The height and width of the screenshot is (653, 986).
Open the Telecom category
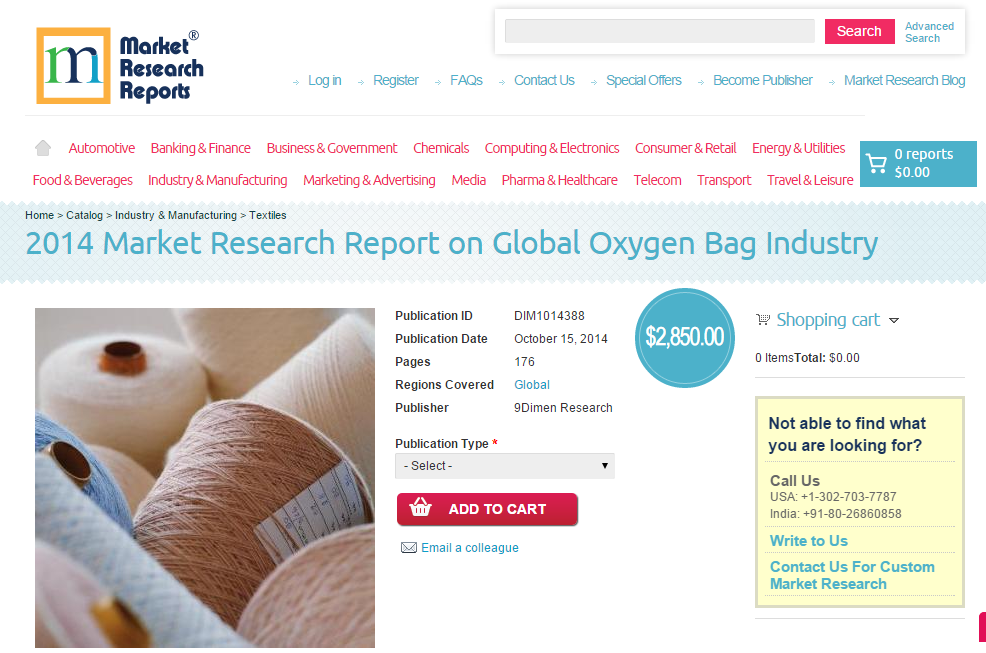pyautogui.click(x=657, y=180)
